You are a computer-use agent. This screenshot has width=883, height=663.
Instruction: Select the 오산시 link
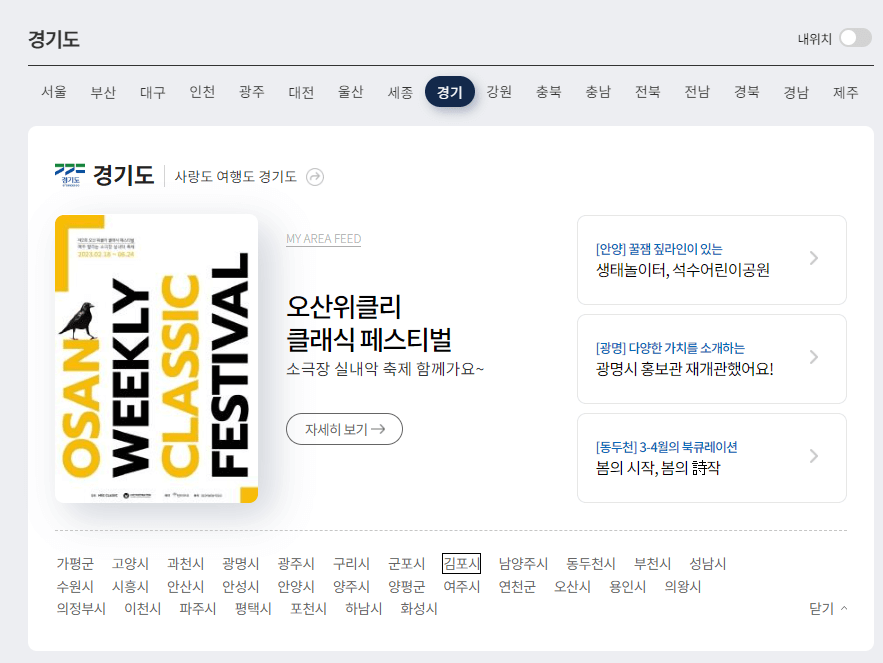click(x=571, y=589)
